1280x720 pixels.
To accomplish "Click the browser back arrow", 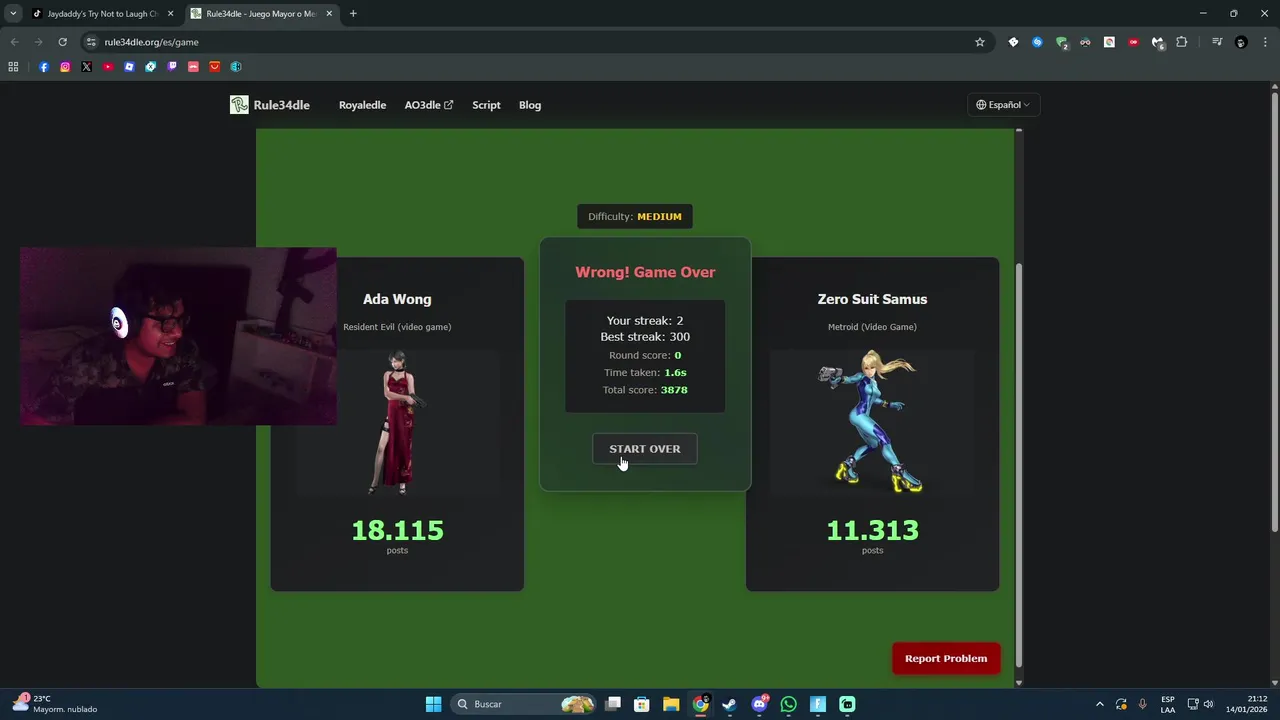I will (x=14, y=42).
